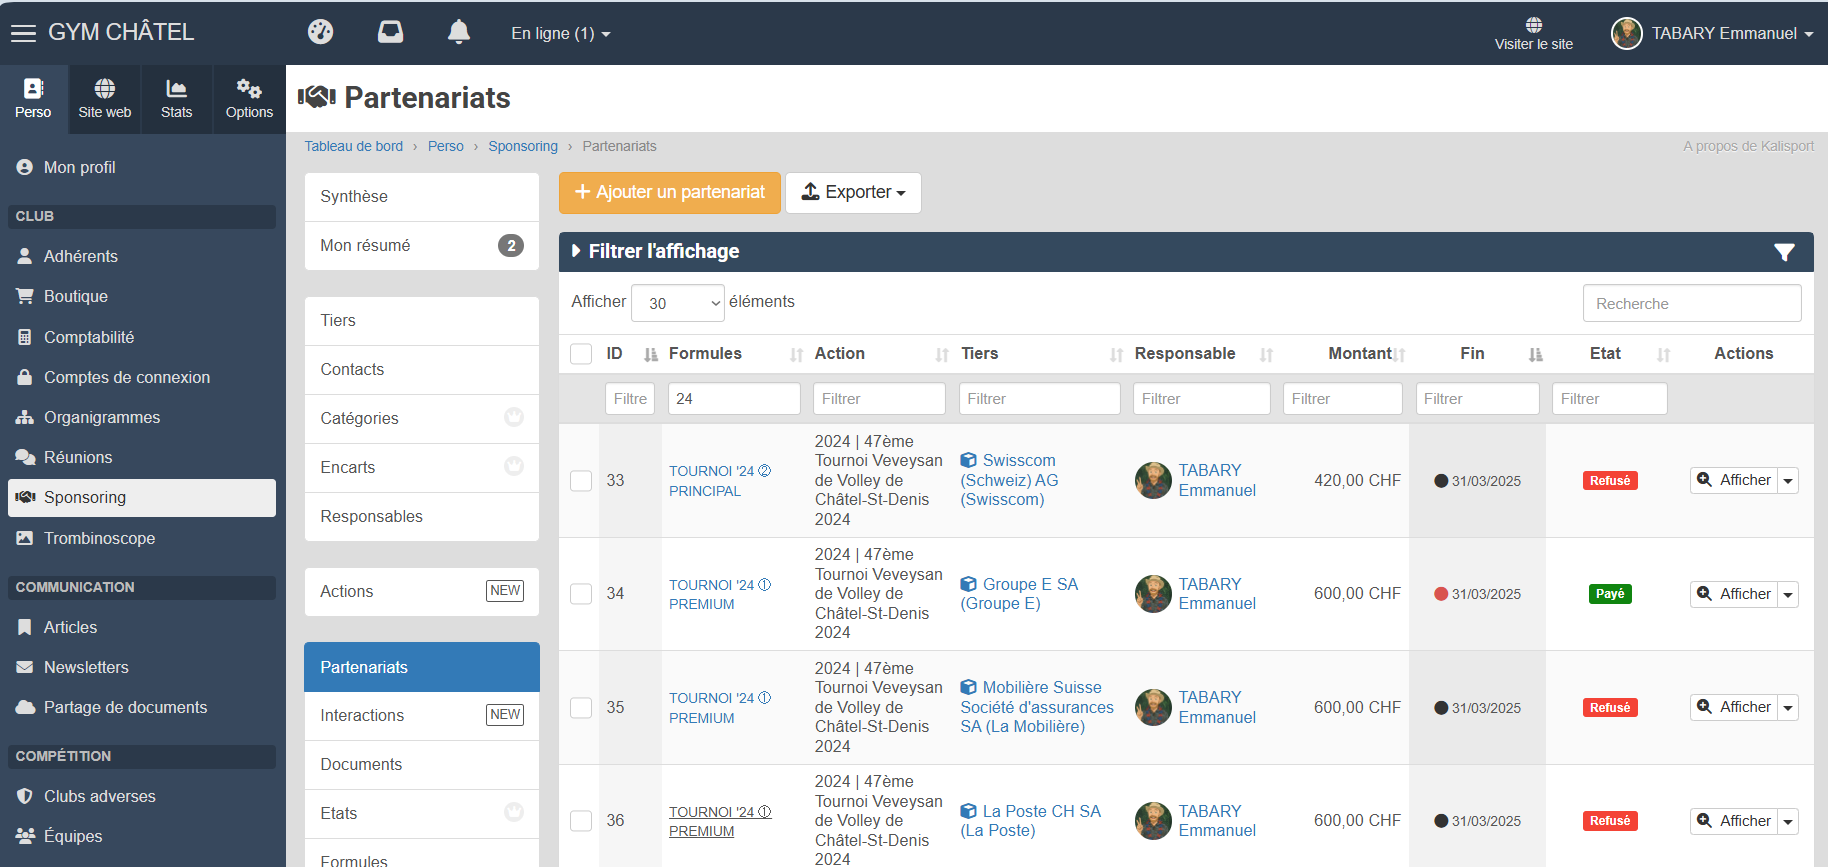
Task: Click the Visiter le site globe icon
Action: pyautogui.click(x=1533, y=25)
